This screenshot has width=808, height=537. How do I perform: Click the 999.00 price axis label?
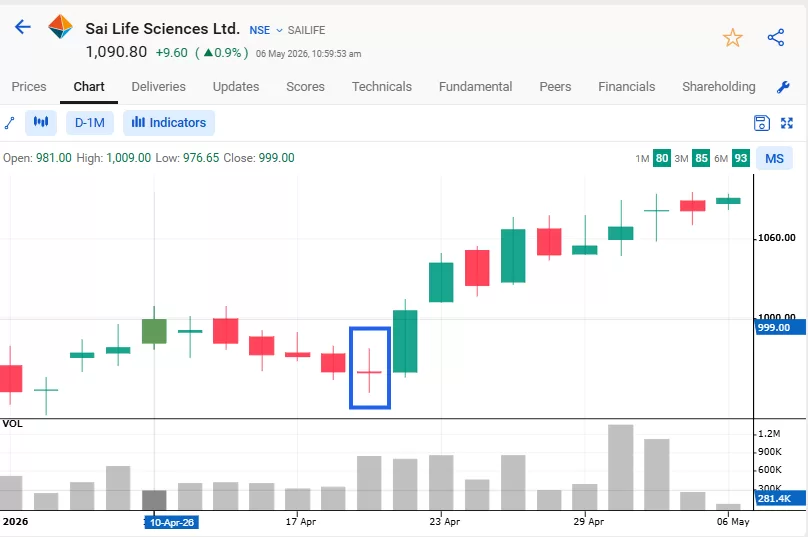click(780, 327)
